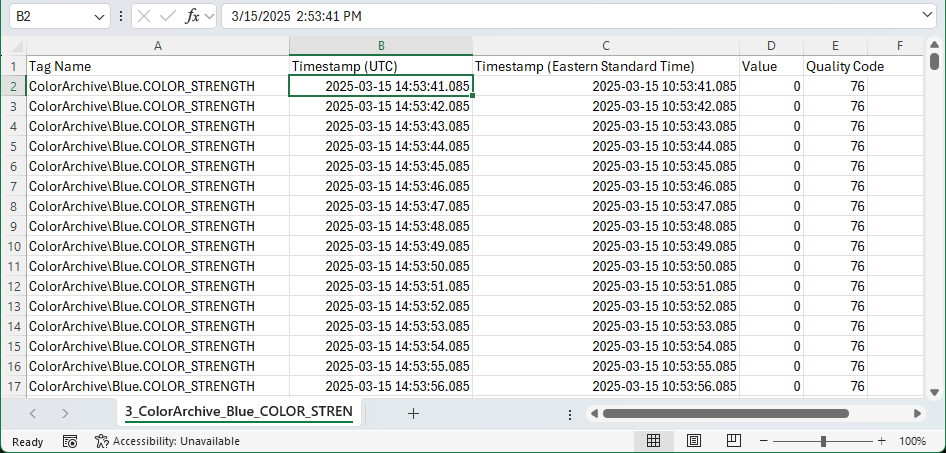Zoom out with the minus button

764,442
